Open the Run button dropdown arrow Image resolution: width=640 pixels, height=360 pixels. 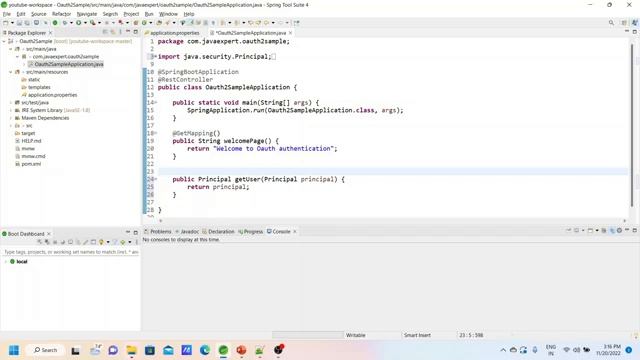pyautogui.click(x=85, y=23)
